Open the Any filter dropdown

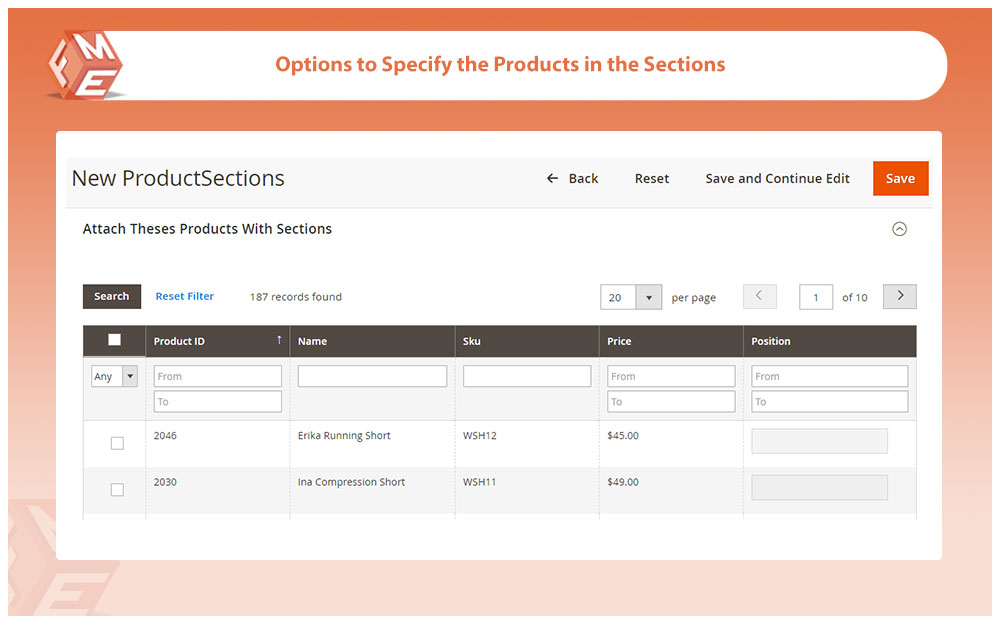[x=115, y=377]
